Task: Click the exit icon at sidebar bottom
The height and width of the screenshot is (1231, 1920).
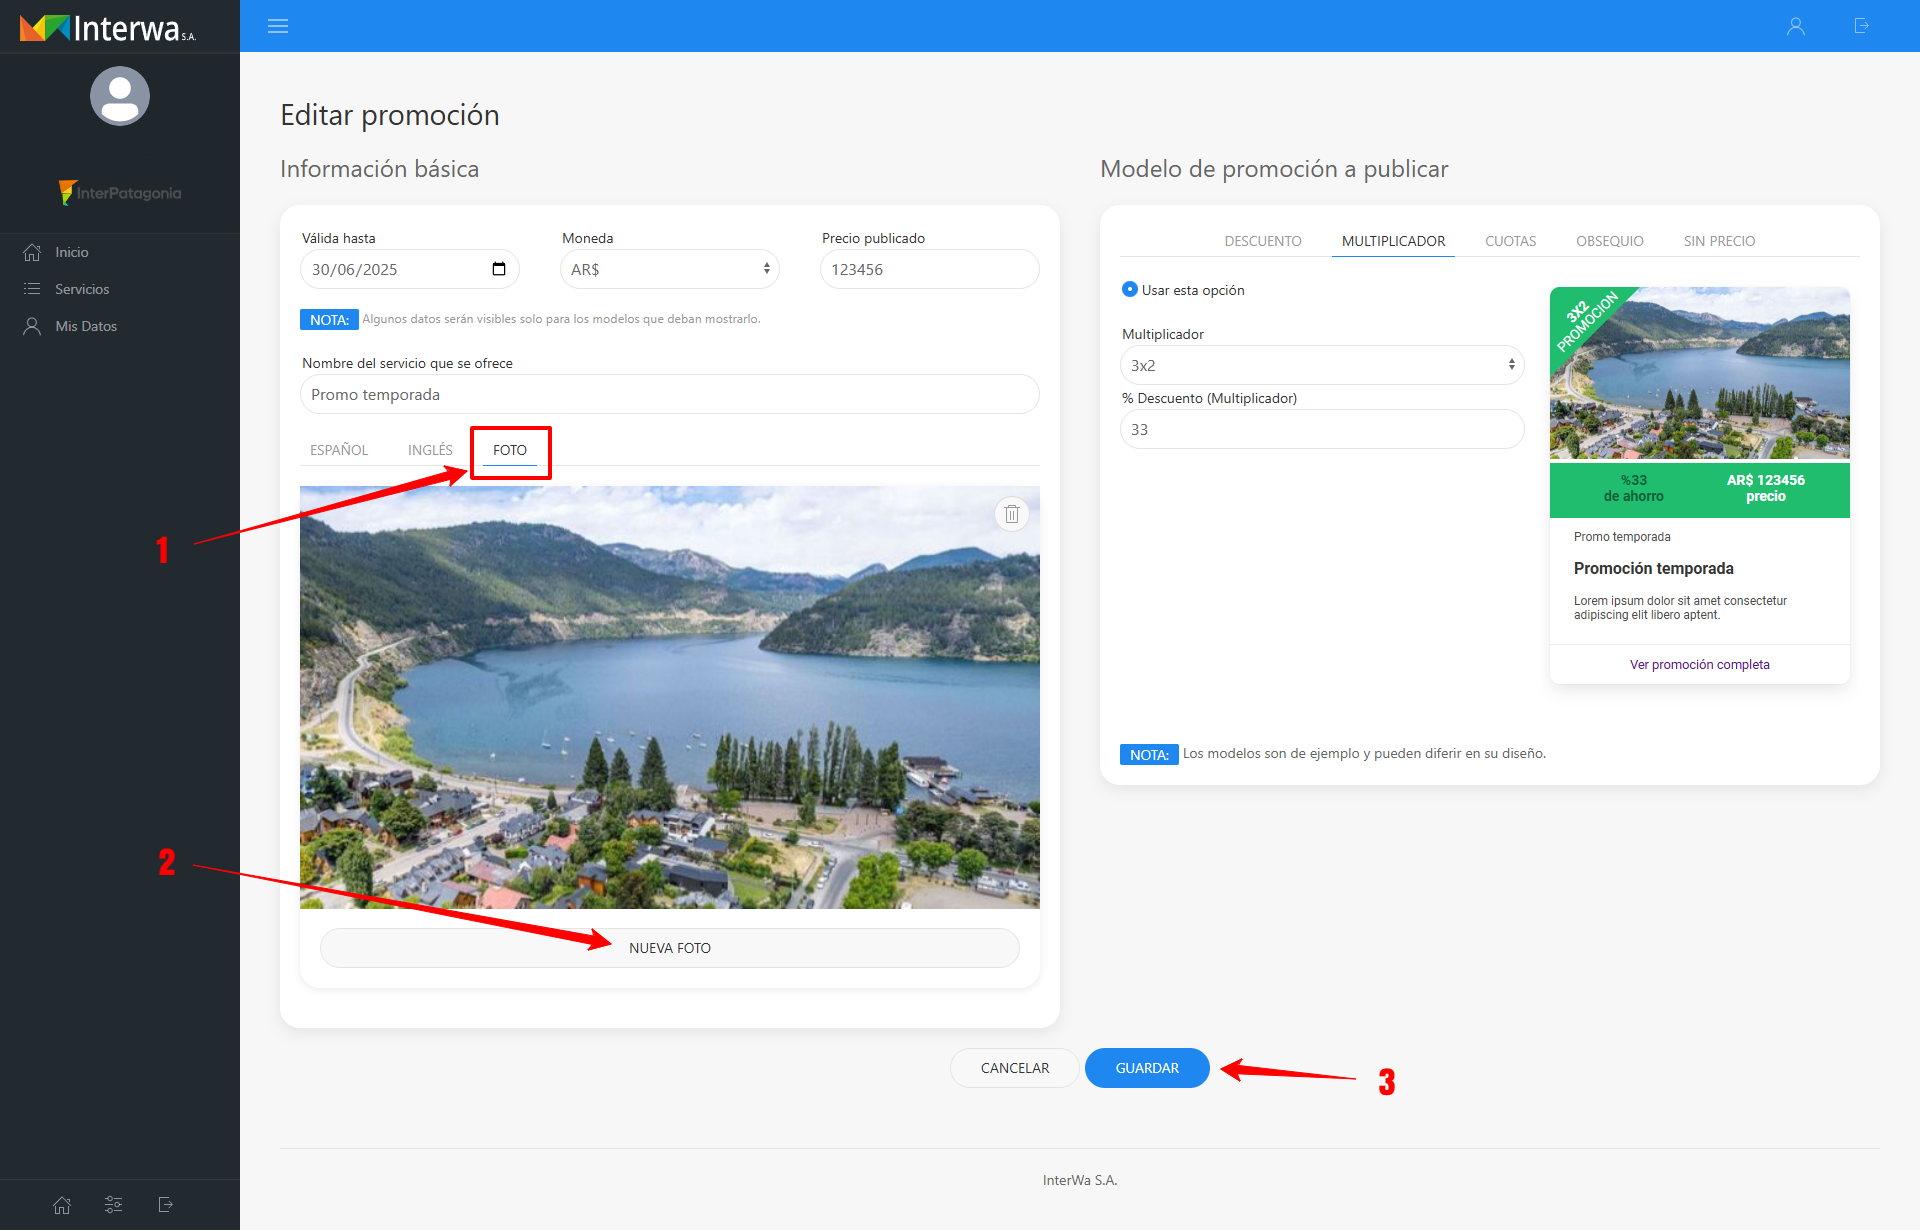Action: tap(166, 1205)
